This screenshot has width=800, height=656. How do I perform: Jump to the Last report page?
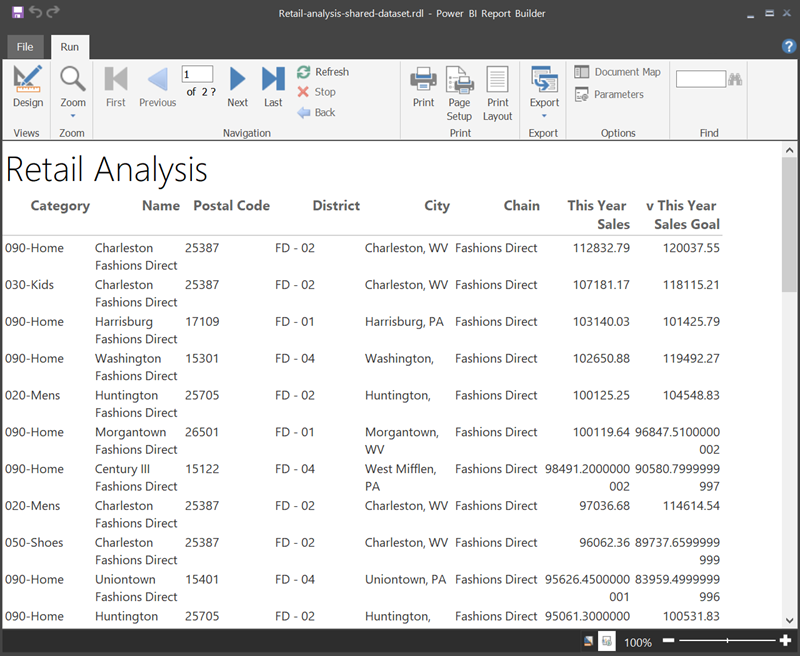click(273, 86)
